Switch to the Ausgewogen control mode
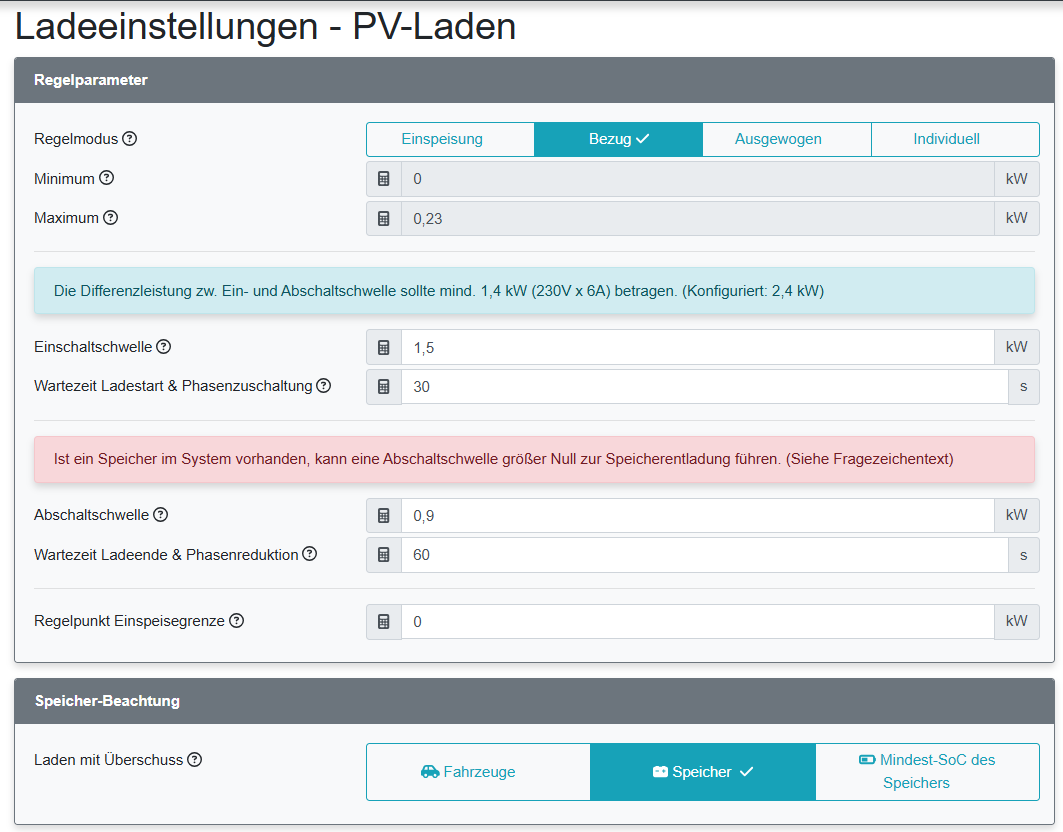The image size is (1063, 832). click(786, 139)
